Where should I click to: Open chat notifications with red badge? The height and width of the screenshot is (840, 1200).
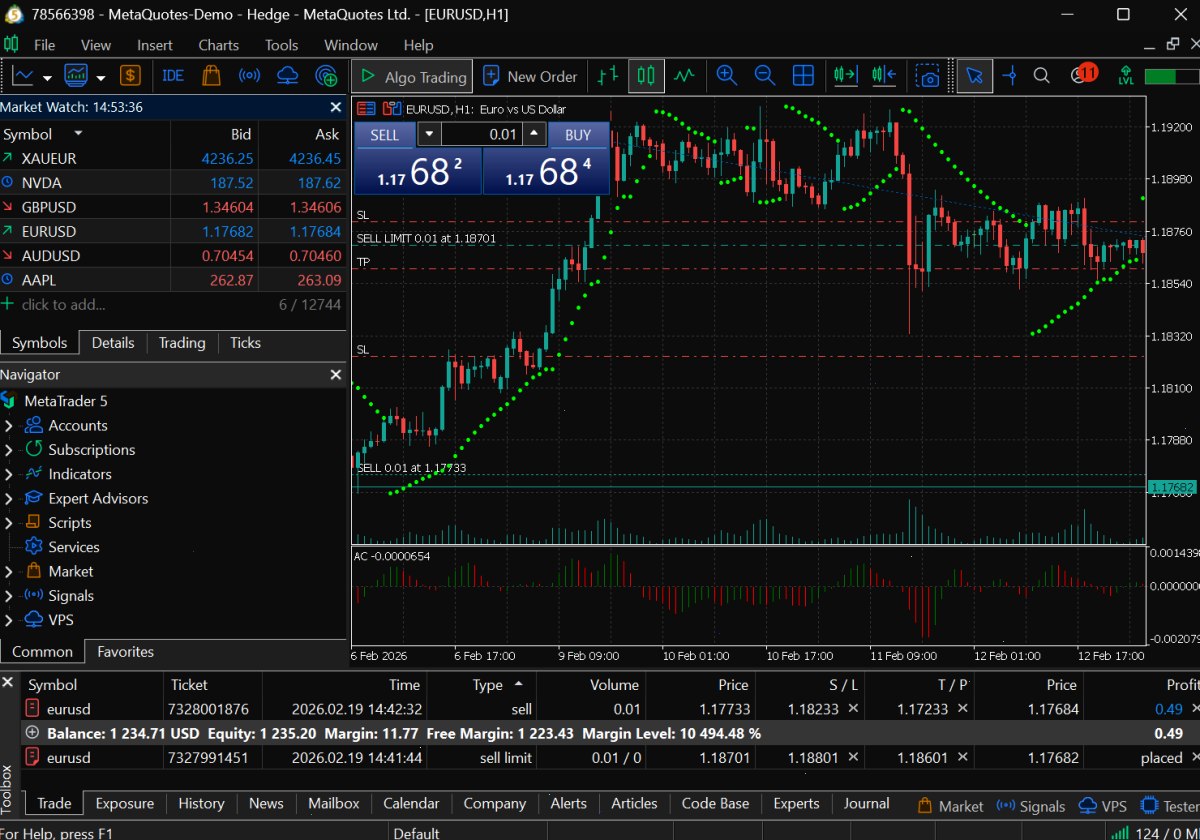click(x=1082, y=75)
